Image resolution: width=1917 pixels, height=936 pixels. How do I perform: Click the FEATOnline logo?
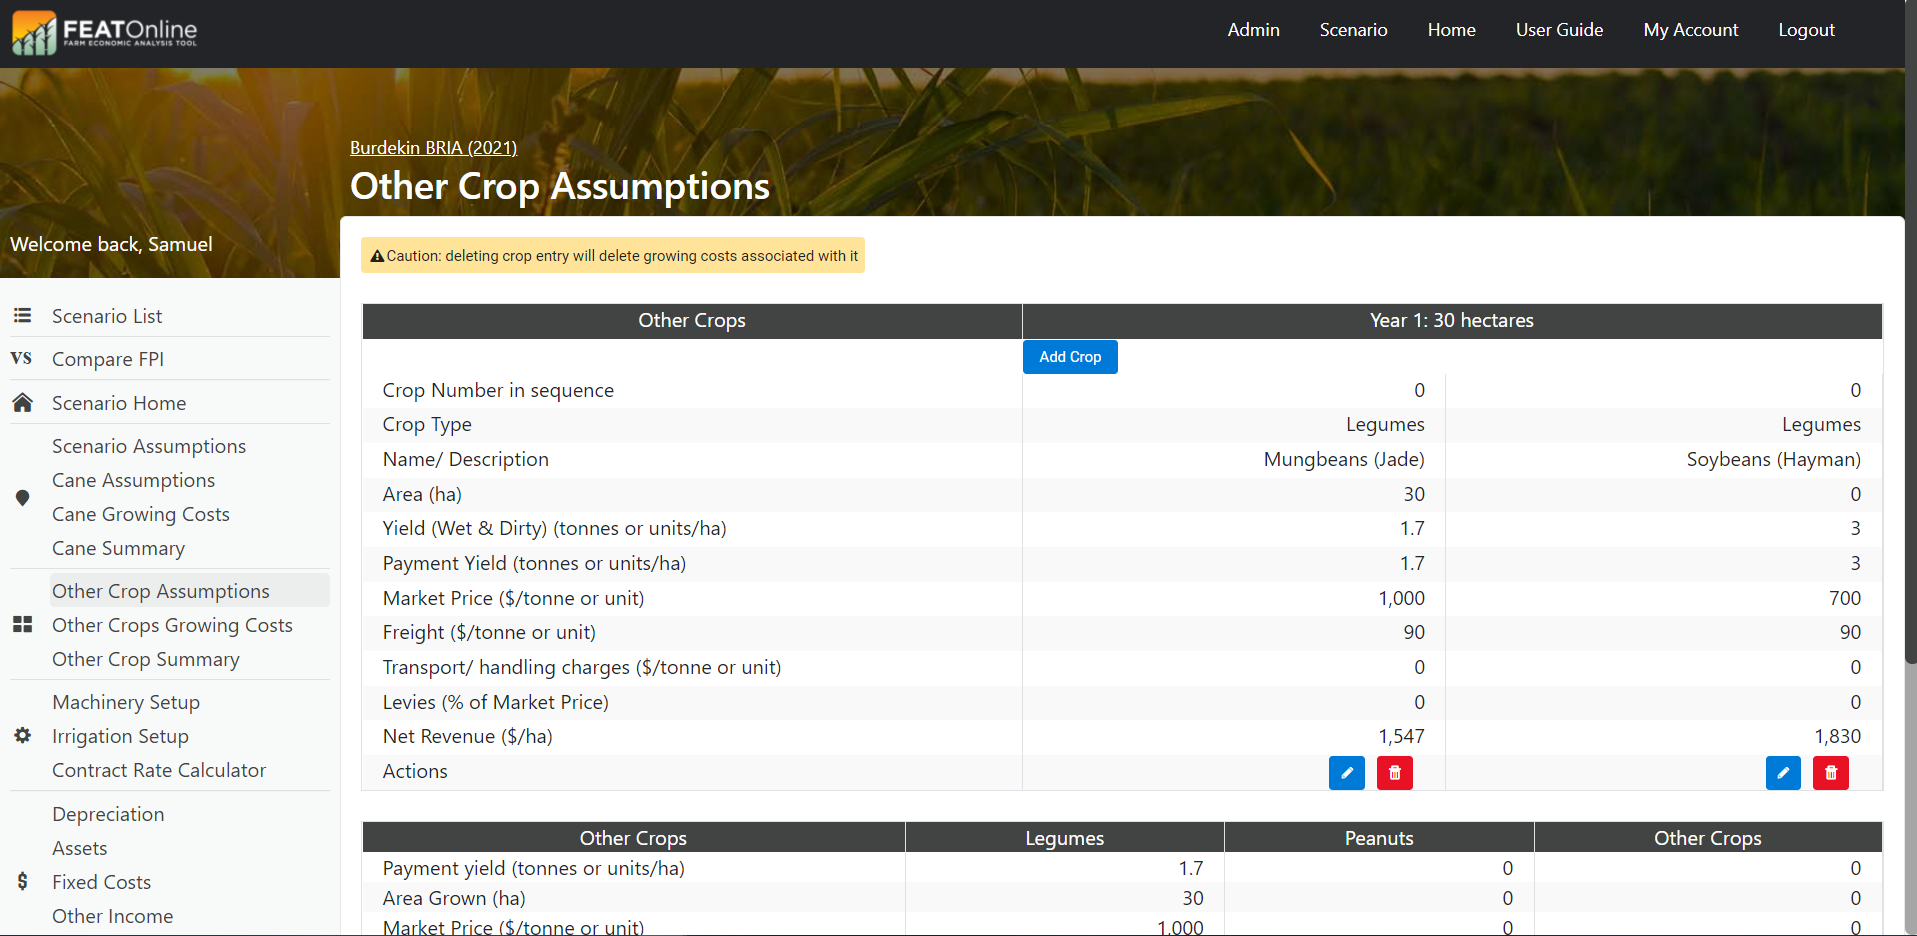tap(105, 32)
